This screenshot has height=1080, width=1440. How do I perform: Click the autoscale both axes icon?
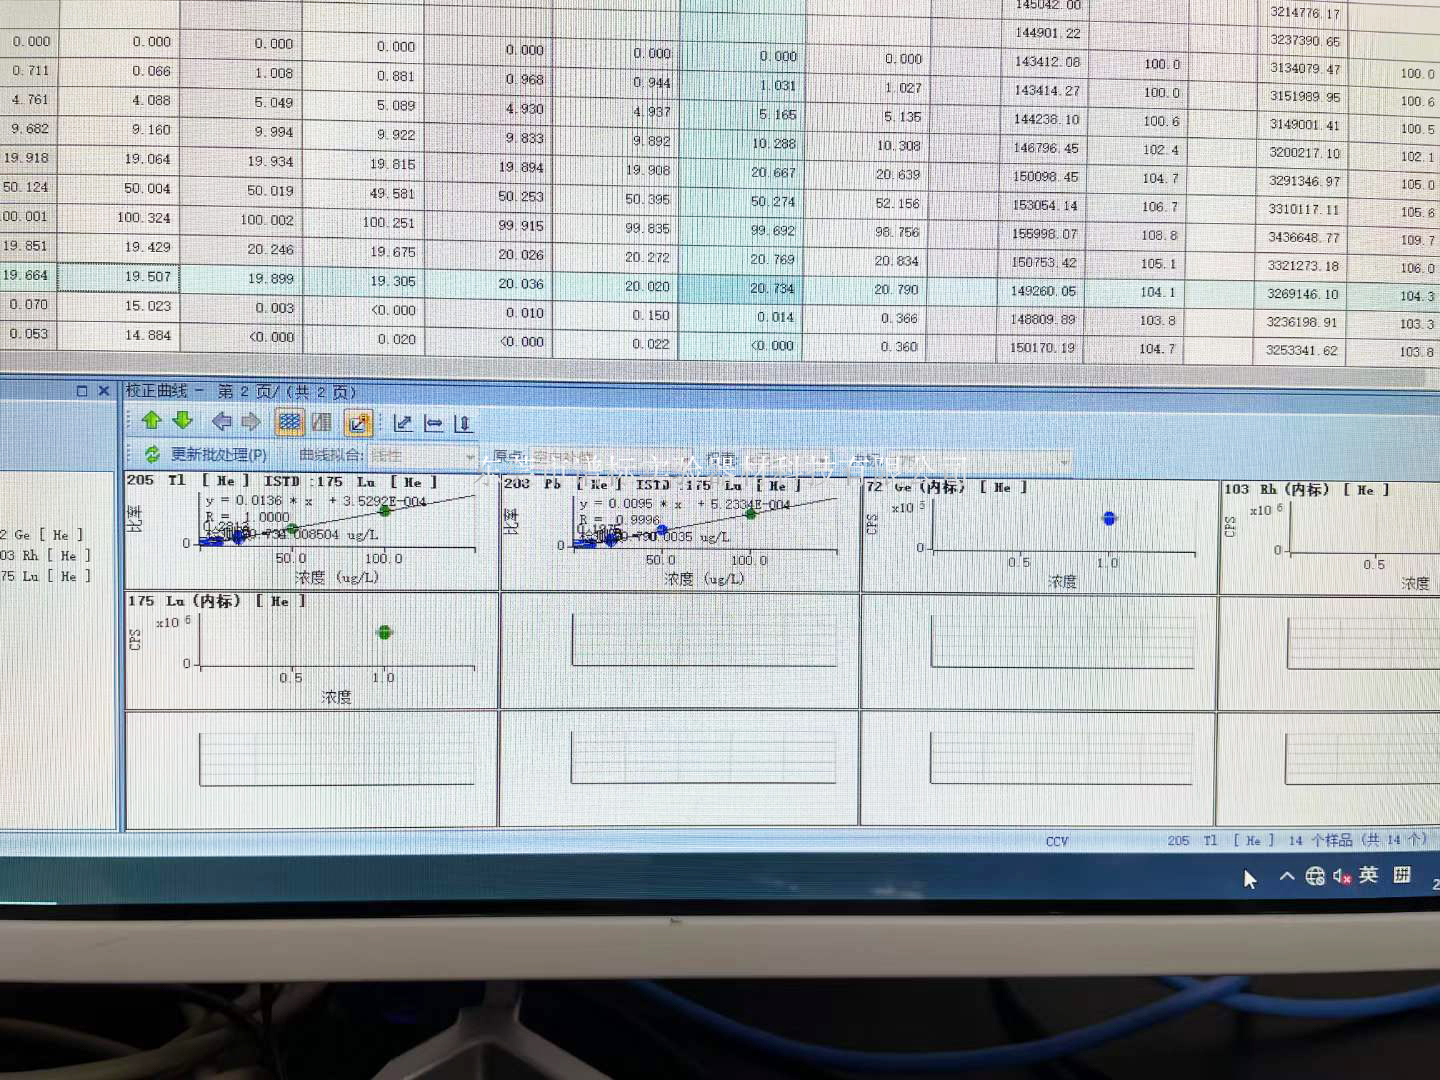pos(402,424)
